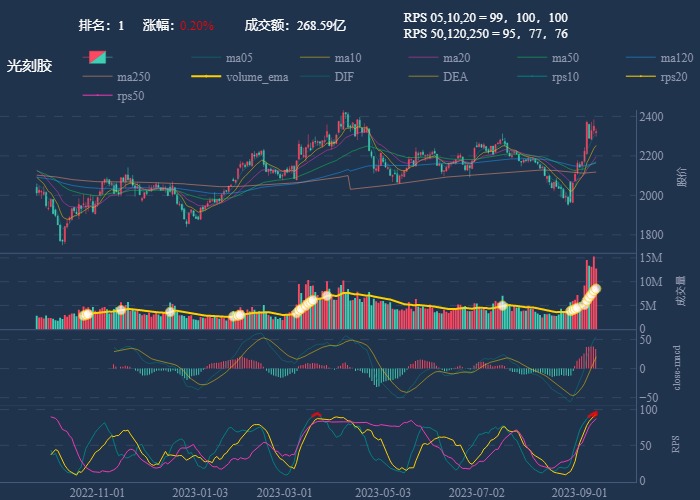Screen dimensions: 700x500
Task: Click the rps20 legend entry
Action: (x=658, y=77)
